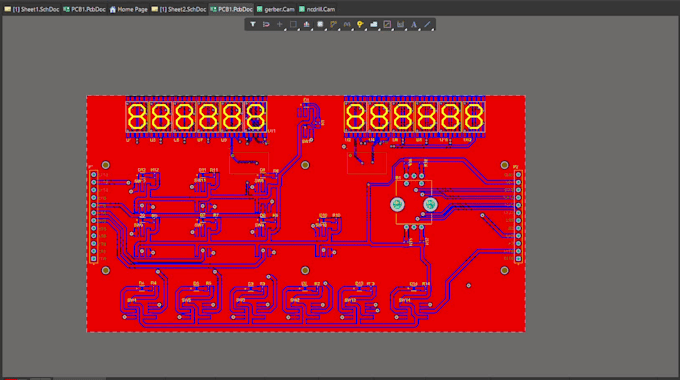Open the gerber.Cam tab
This screenshot has width=680, height=380.
pos(275,9)
